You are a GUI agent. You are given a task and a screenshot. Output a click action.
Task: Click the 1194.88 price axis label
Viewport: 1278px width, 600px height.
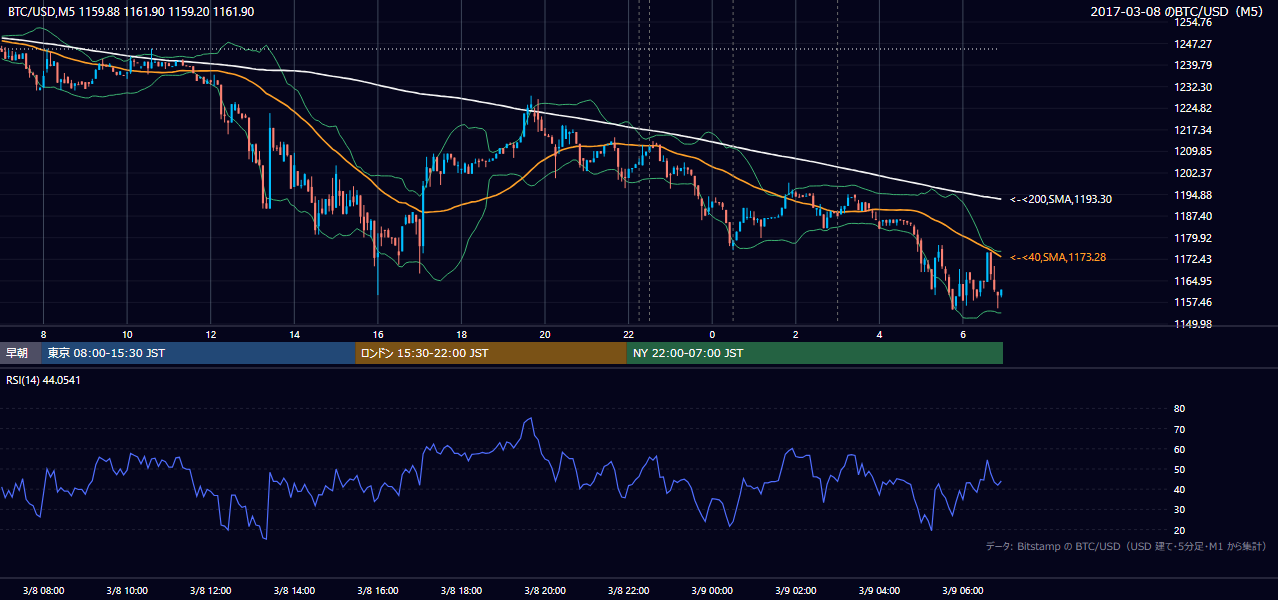[x=1193, y=195]
